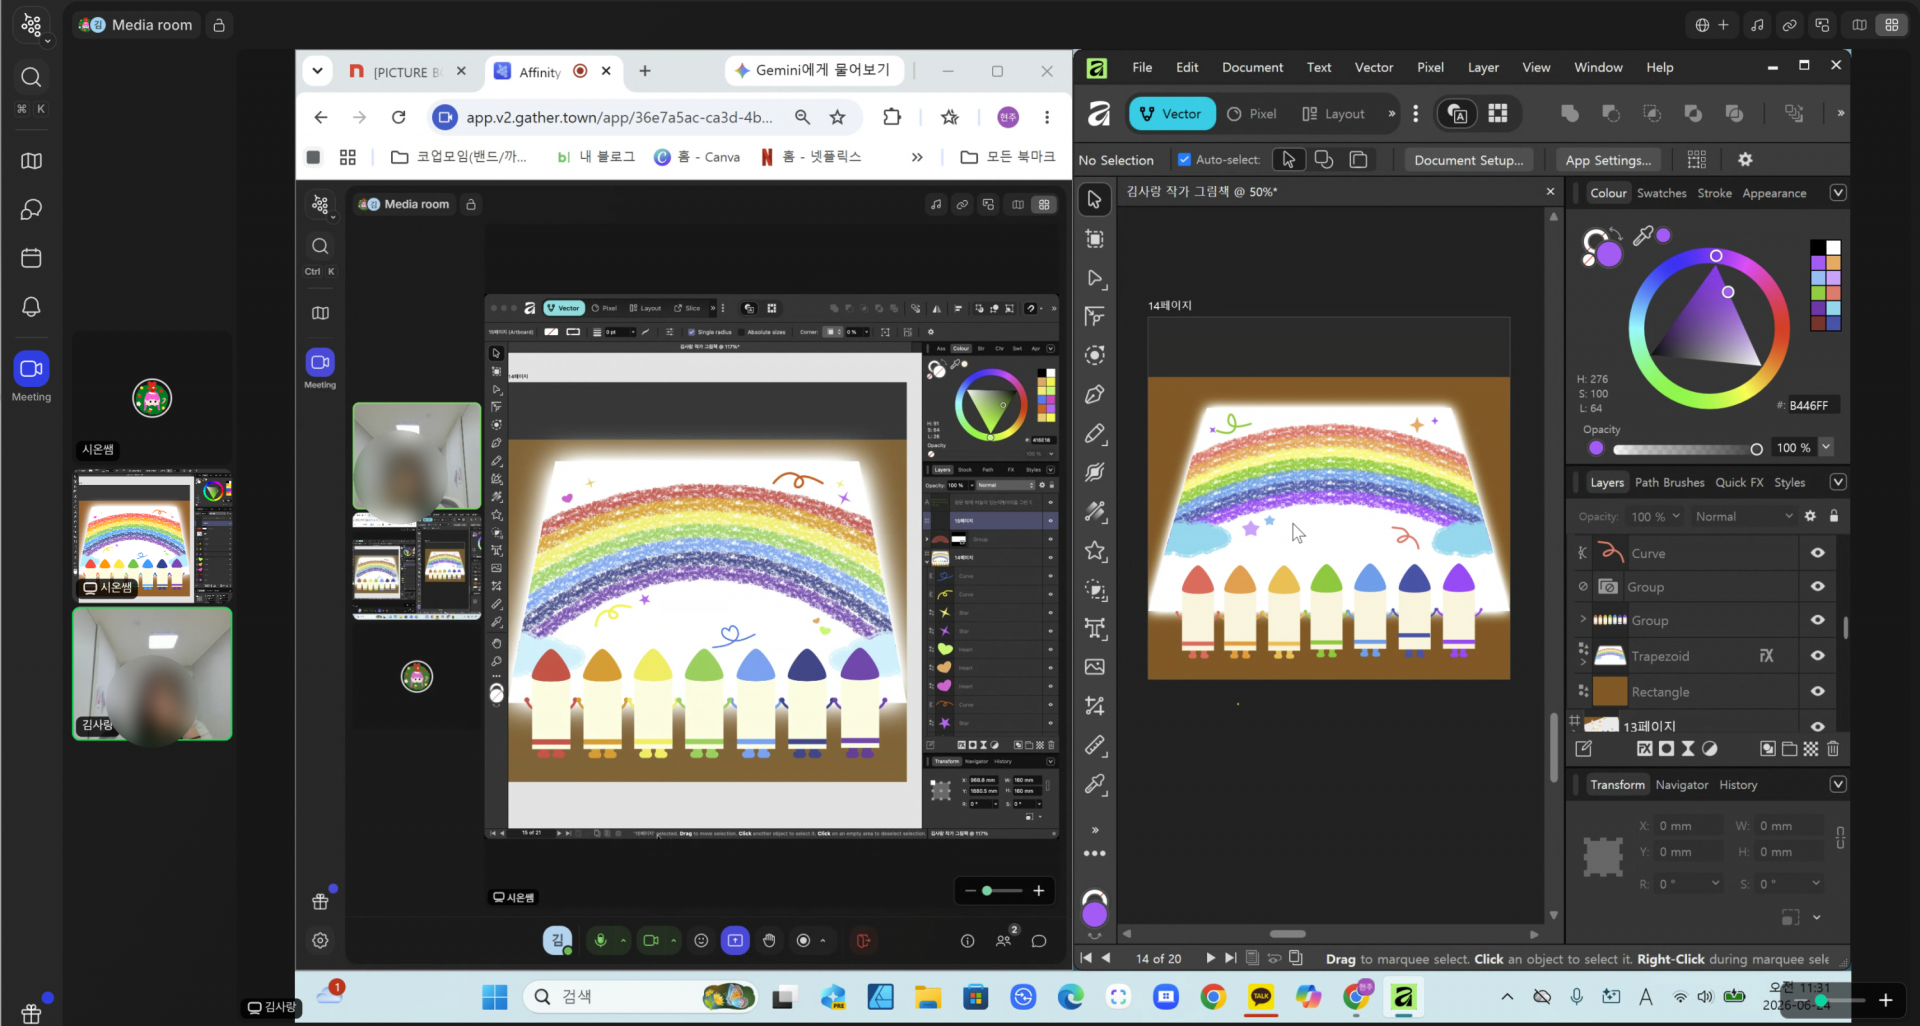Hide the Curve layer
The height and width of the screenshot is (1026, 1920).
(x=1818, y=553)
